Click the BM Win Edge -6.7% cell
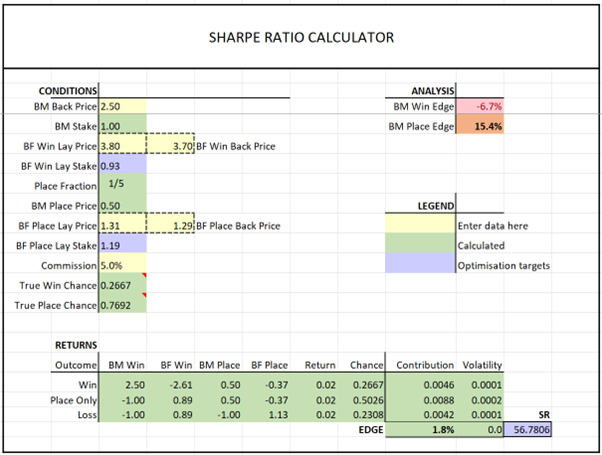602x455 pixels. pyautogui.click(x=480, y=106)
